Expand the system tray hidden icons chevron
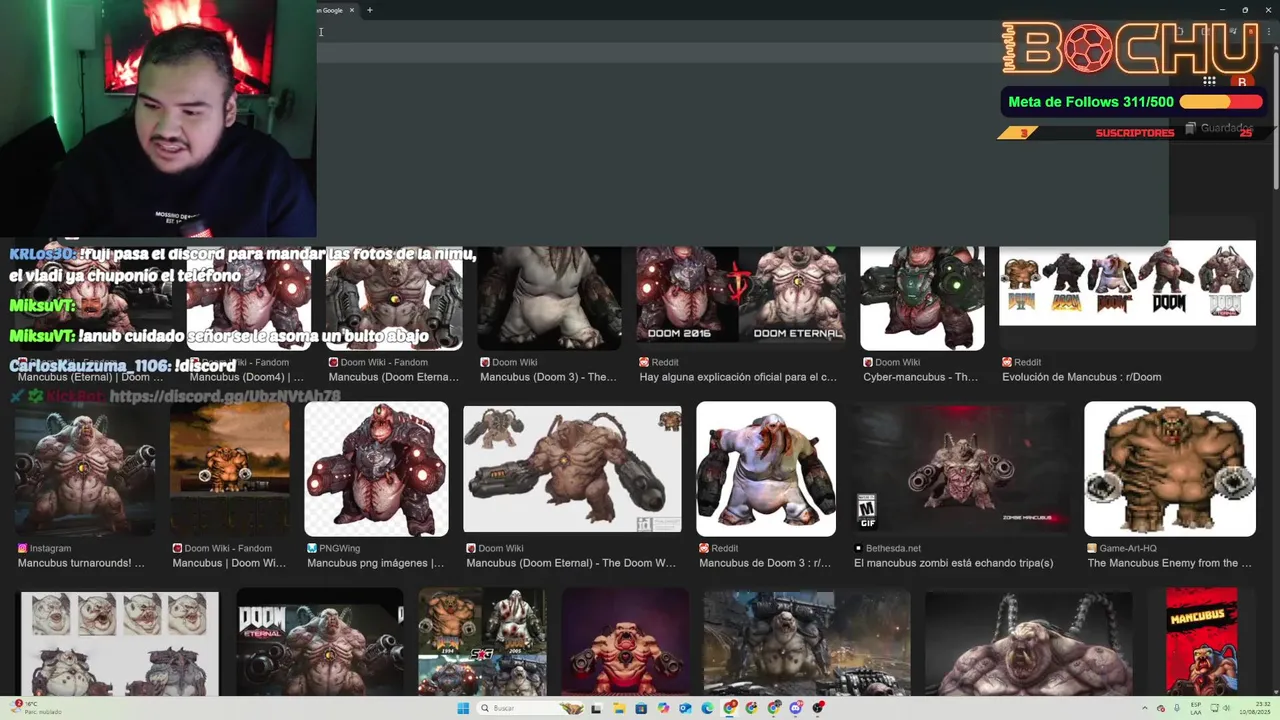 coord(1145,708)
